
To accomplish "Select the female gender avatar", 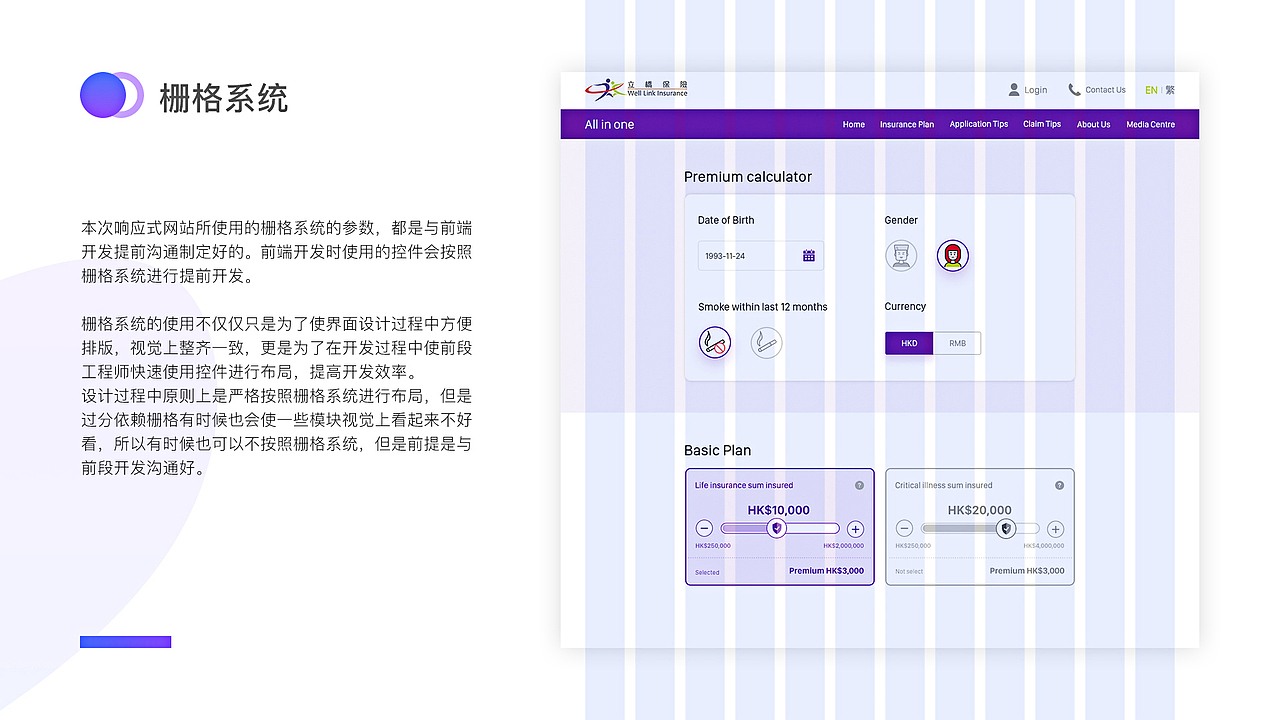I will tap(953, 255).
